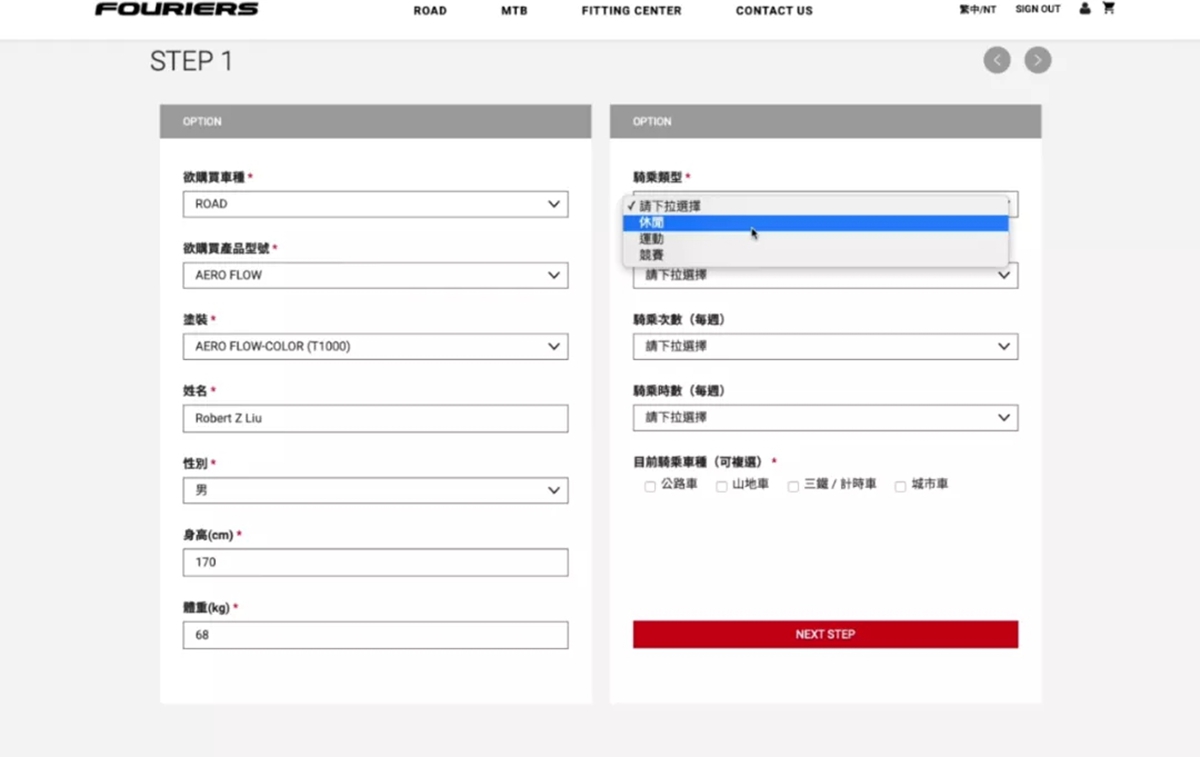Click the 身高(cm) field showing 170

pos(375,562)
